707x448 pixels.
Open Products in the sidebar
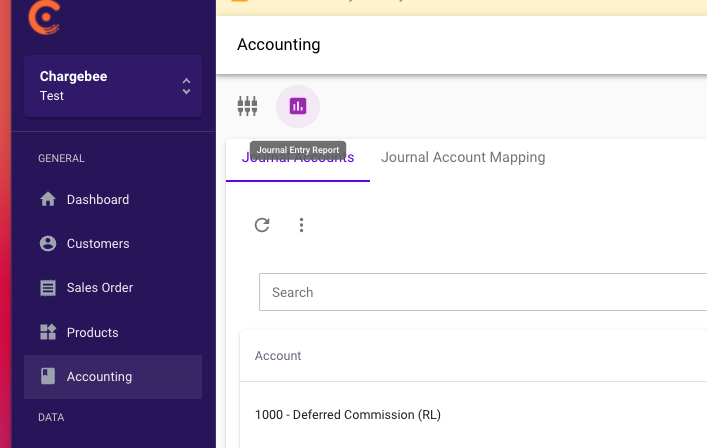point(113,332)
